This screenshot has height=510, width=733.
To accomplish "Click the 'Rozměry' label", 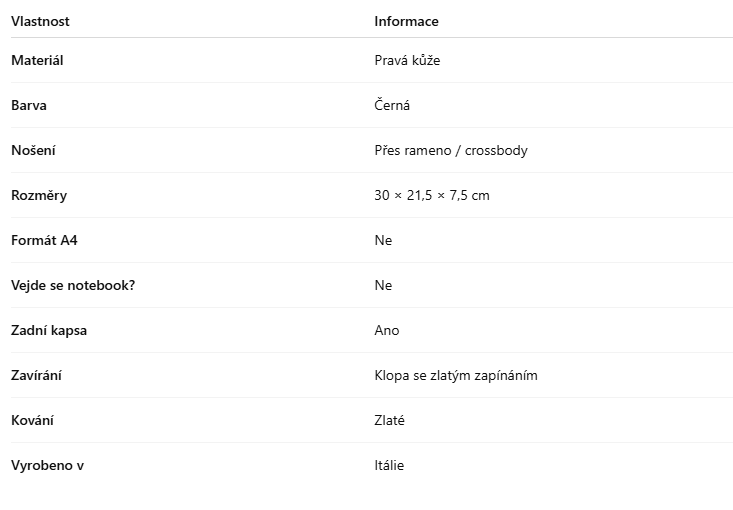I will [39, 195].
